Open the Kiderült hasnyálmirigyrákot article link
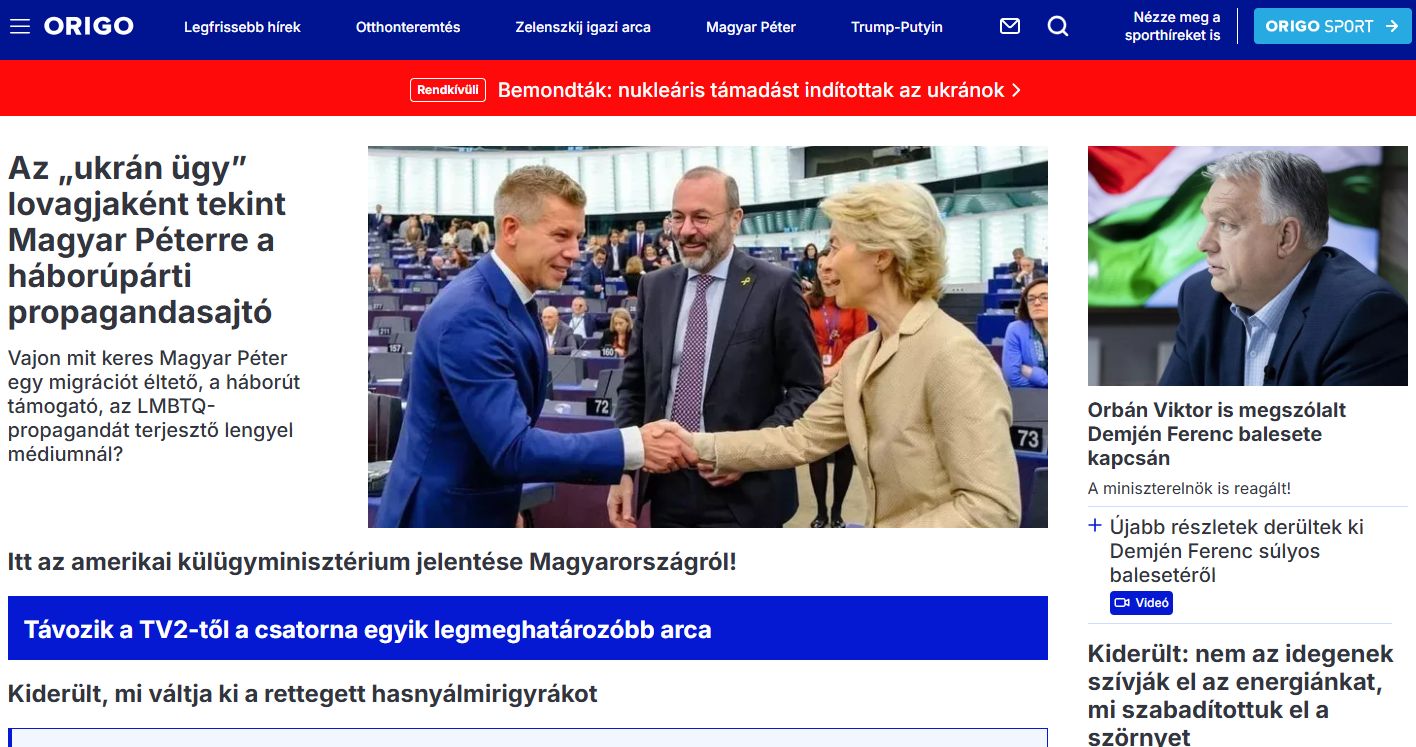This screenshot has width=1416, height=747. click(303, 693)
